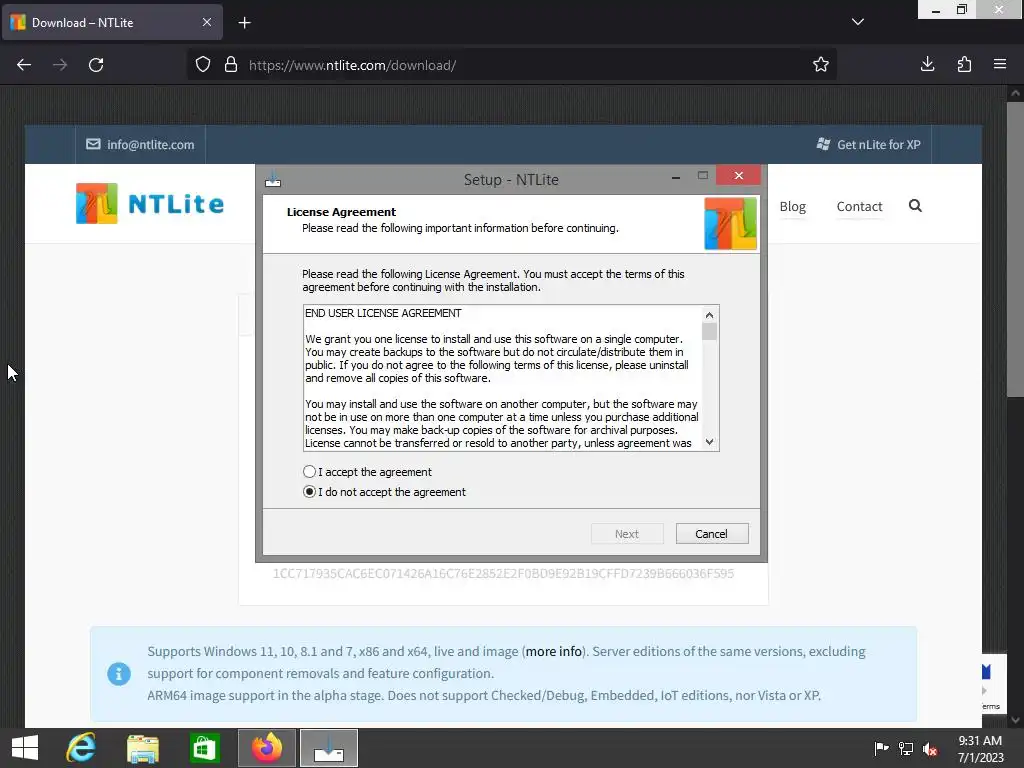Click the blue info circle icon
Viewport: 1024px width, 768px height.
coord(119,673)
